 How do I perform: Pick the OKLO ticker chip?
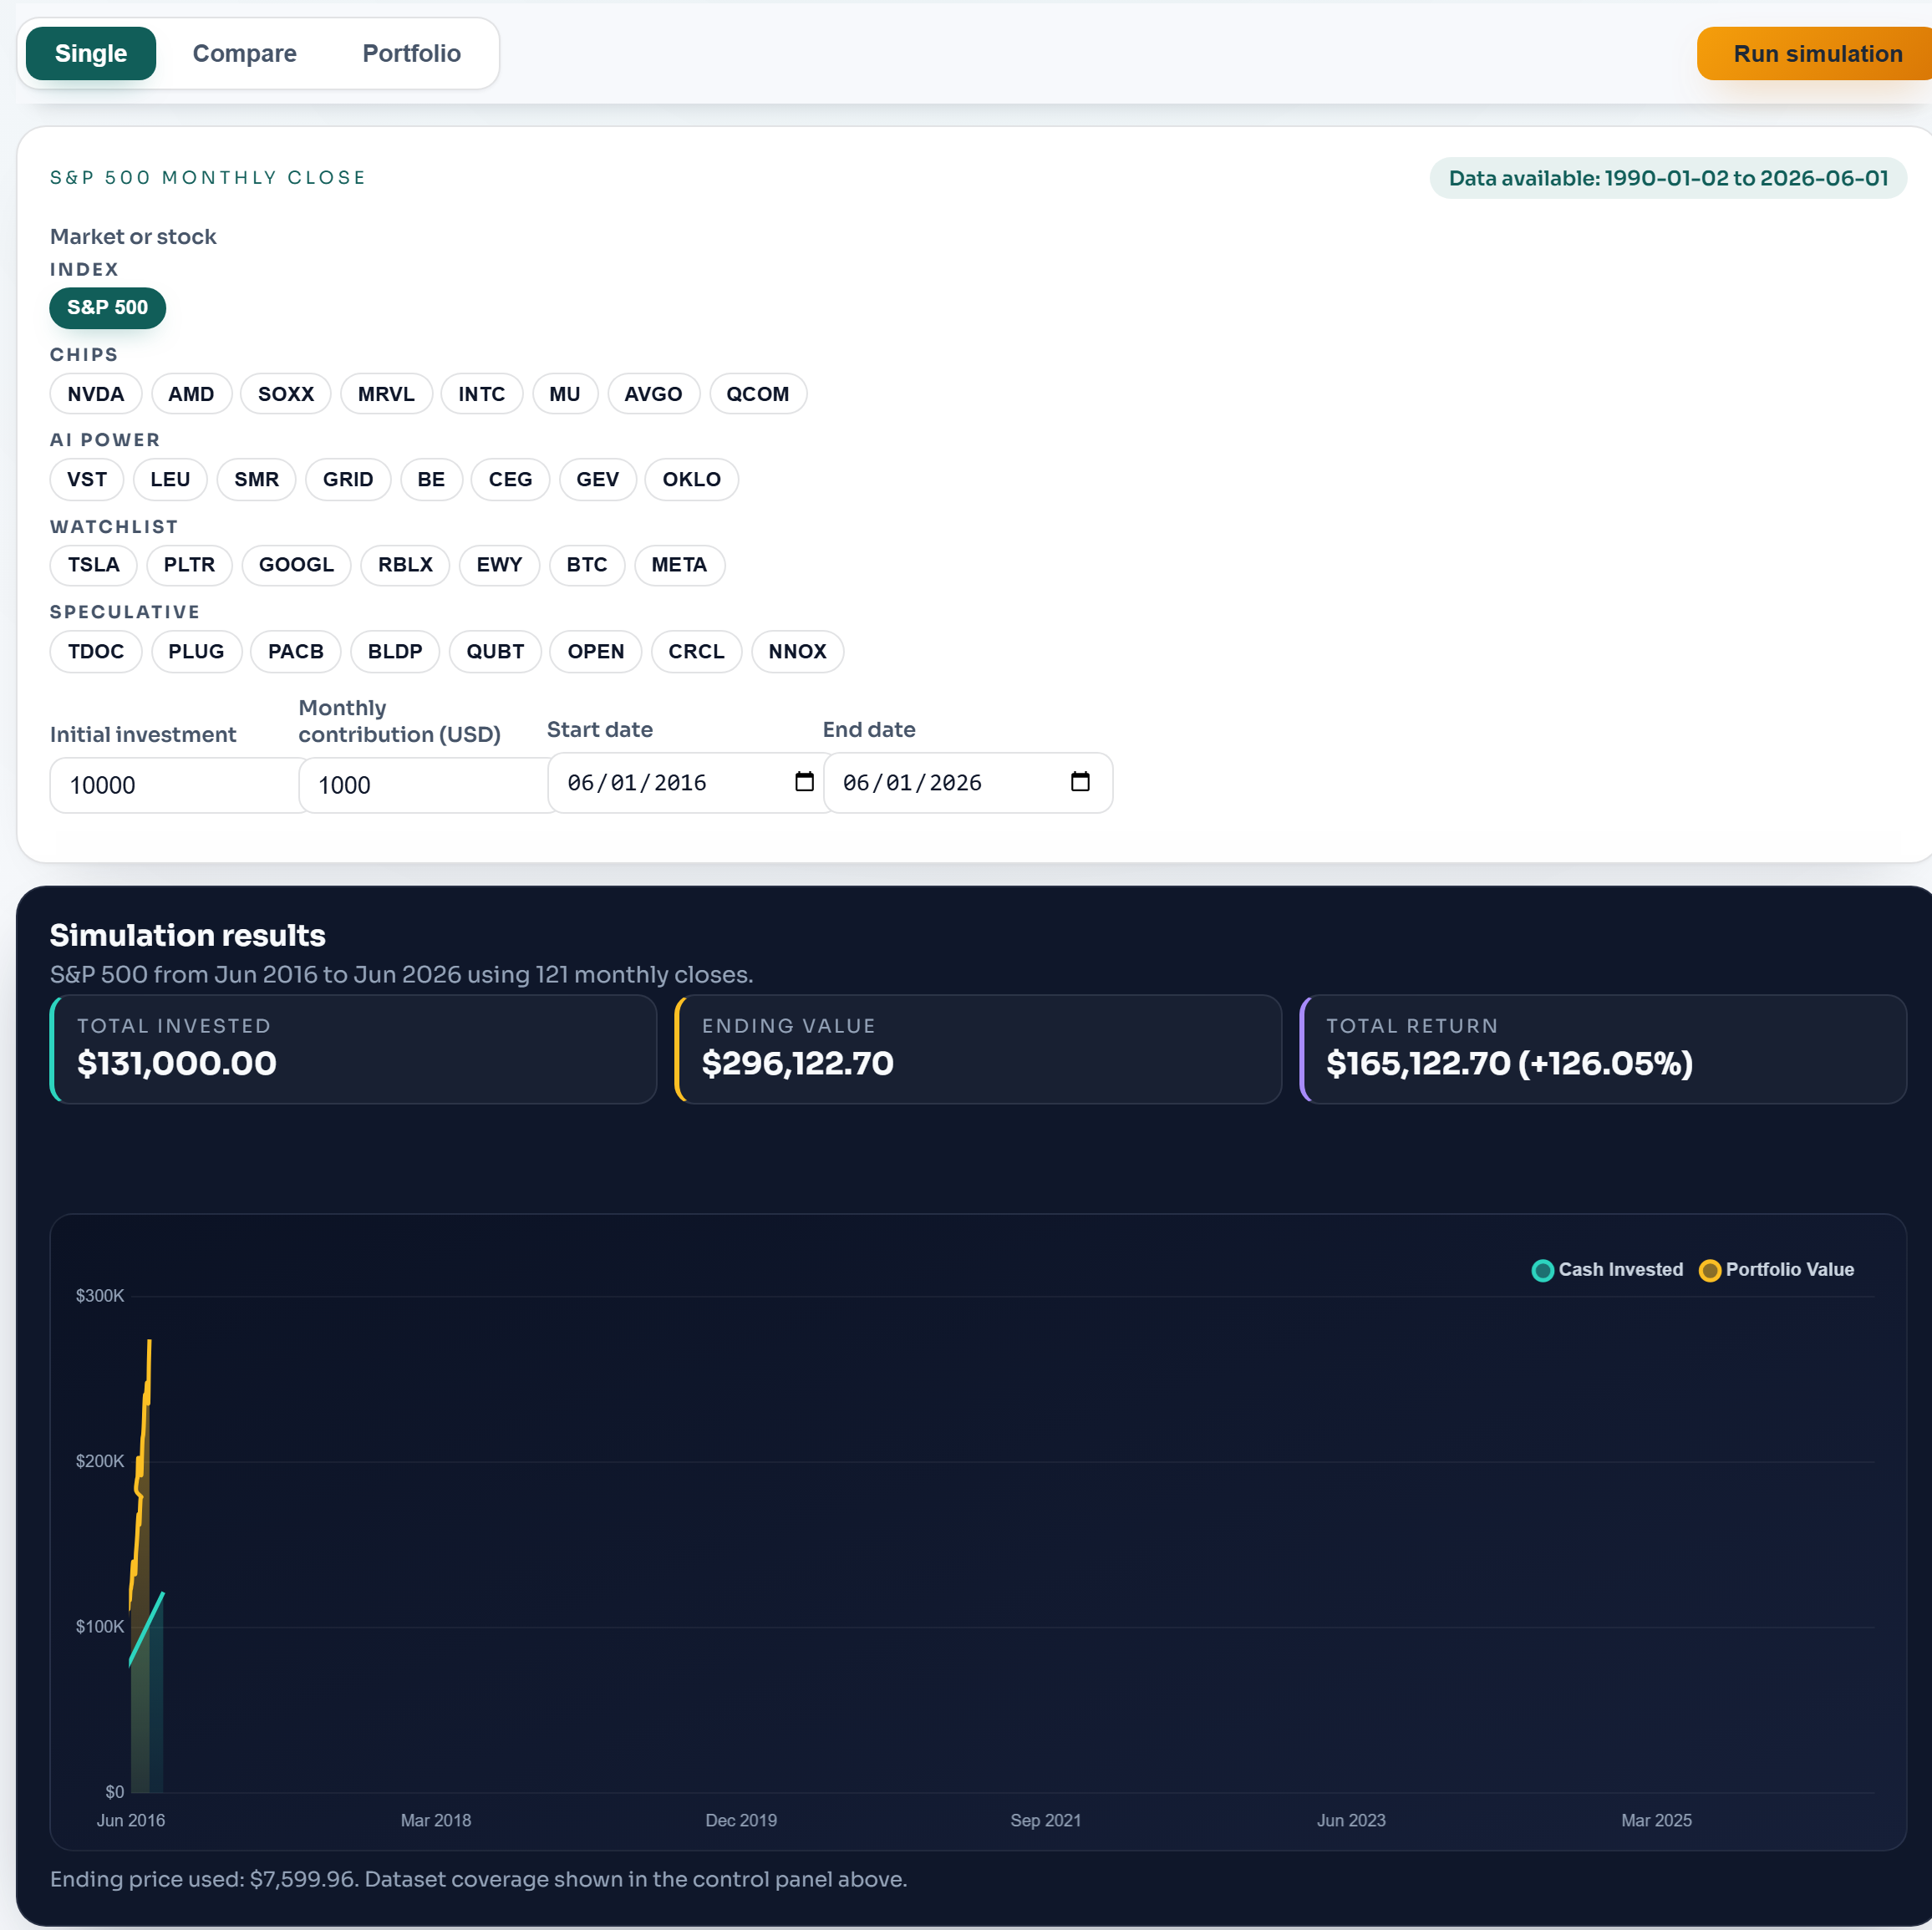tap(691, 479)
